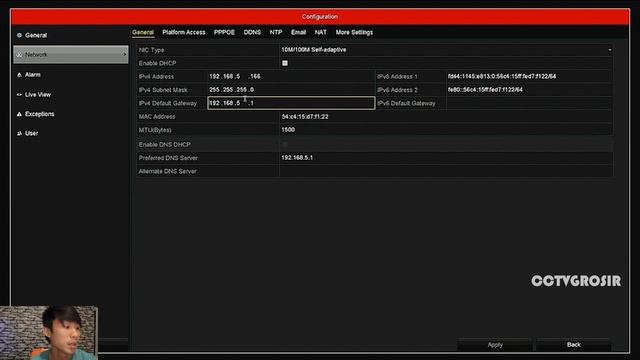Screen dimensions: 640x360
Task: Click the User icon in sidebar
Action: (19, 133)
